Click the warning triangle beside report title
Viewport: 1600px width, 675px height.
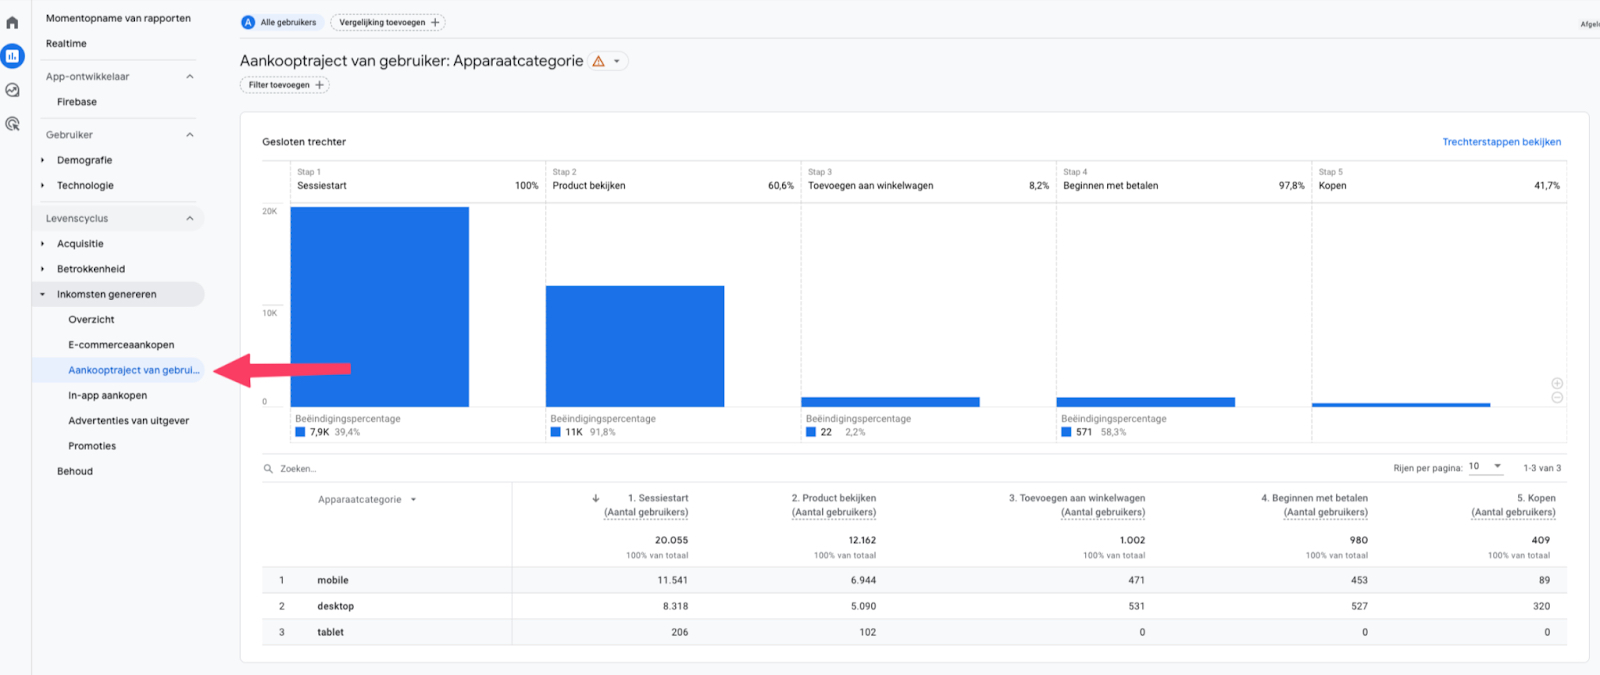coord(599,61)
